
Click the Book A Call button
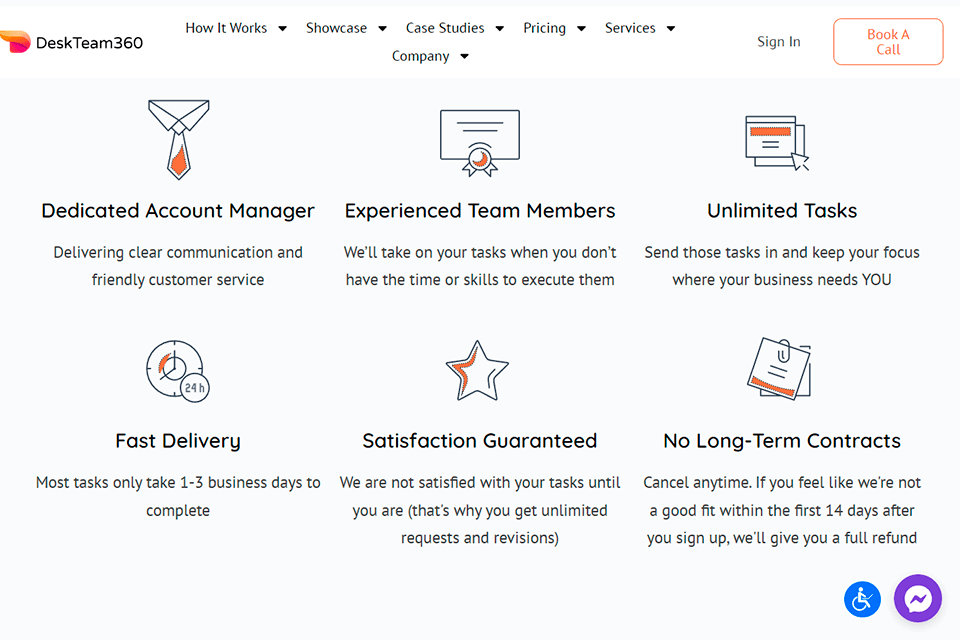(888, 42)
